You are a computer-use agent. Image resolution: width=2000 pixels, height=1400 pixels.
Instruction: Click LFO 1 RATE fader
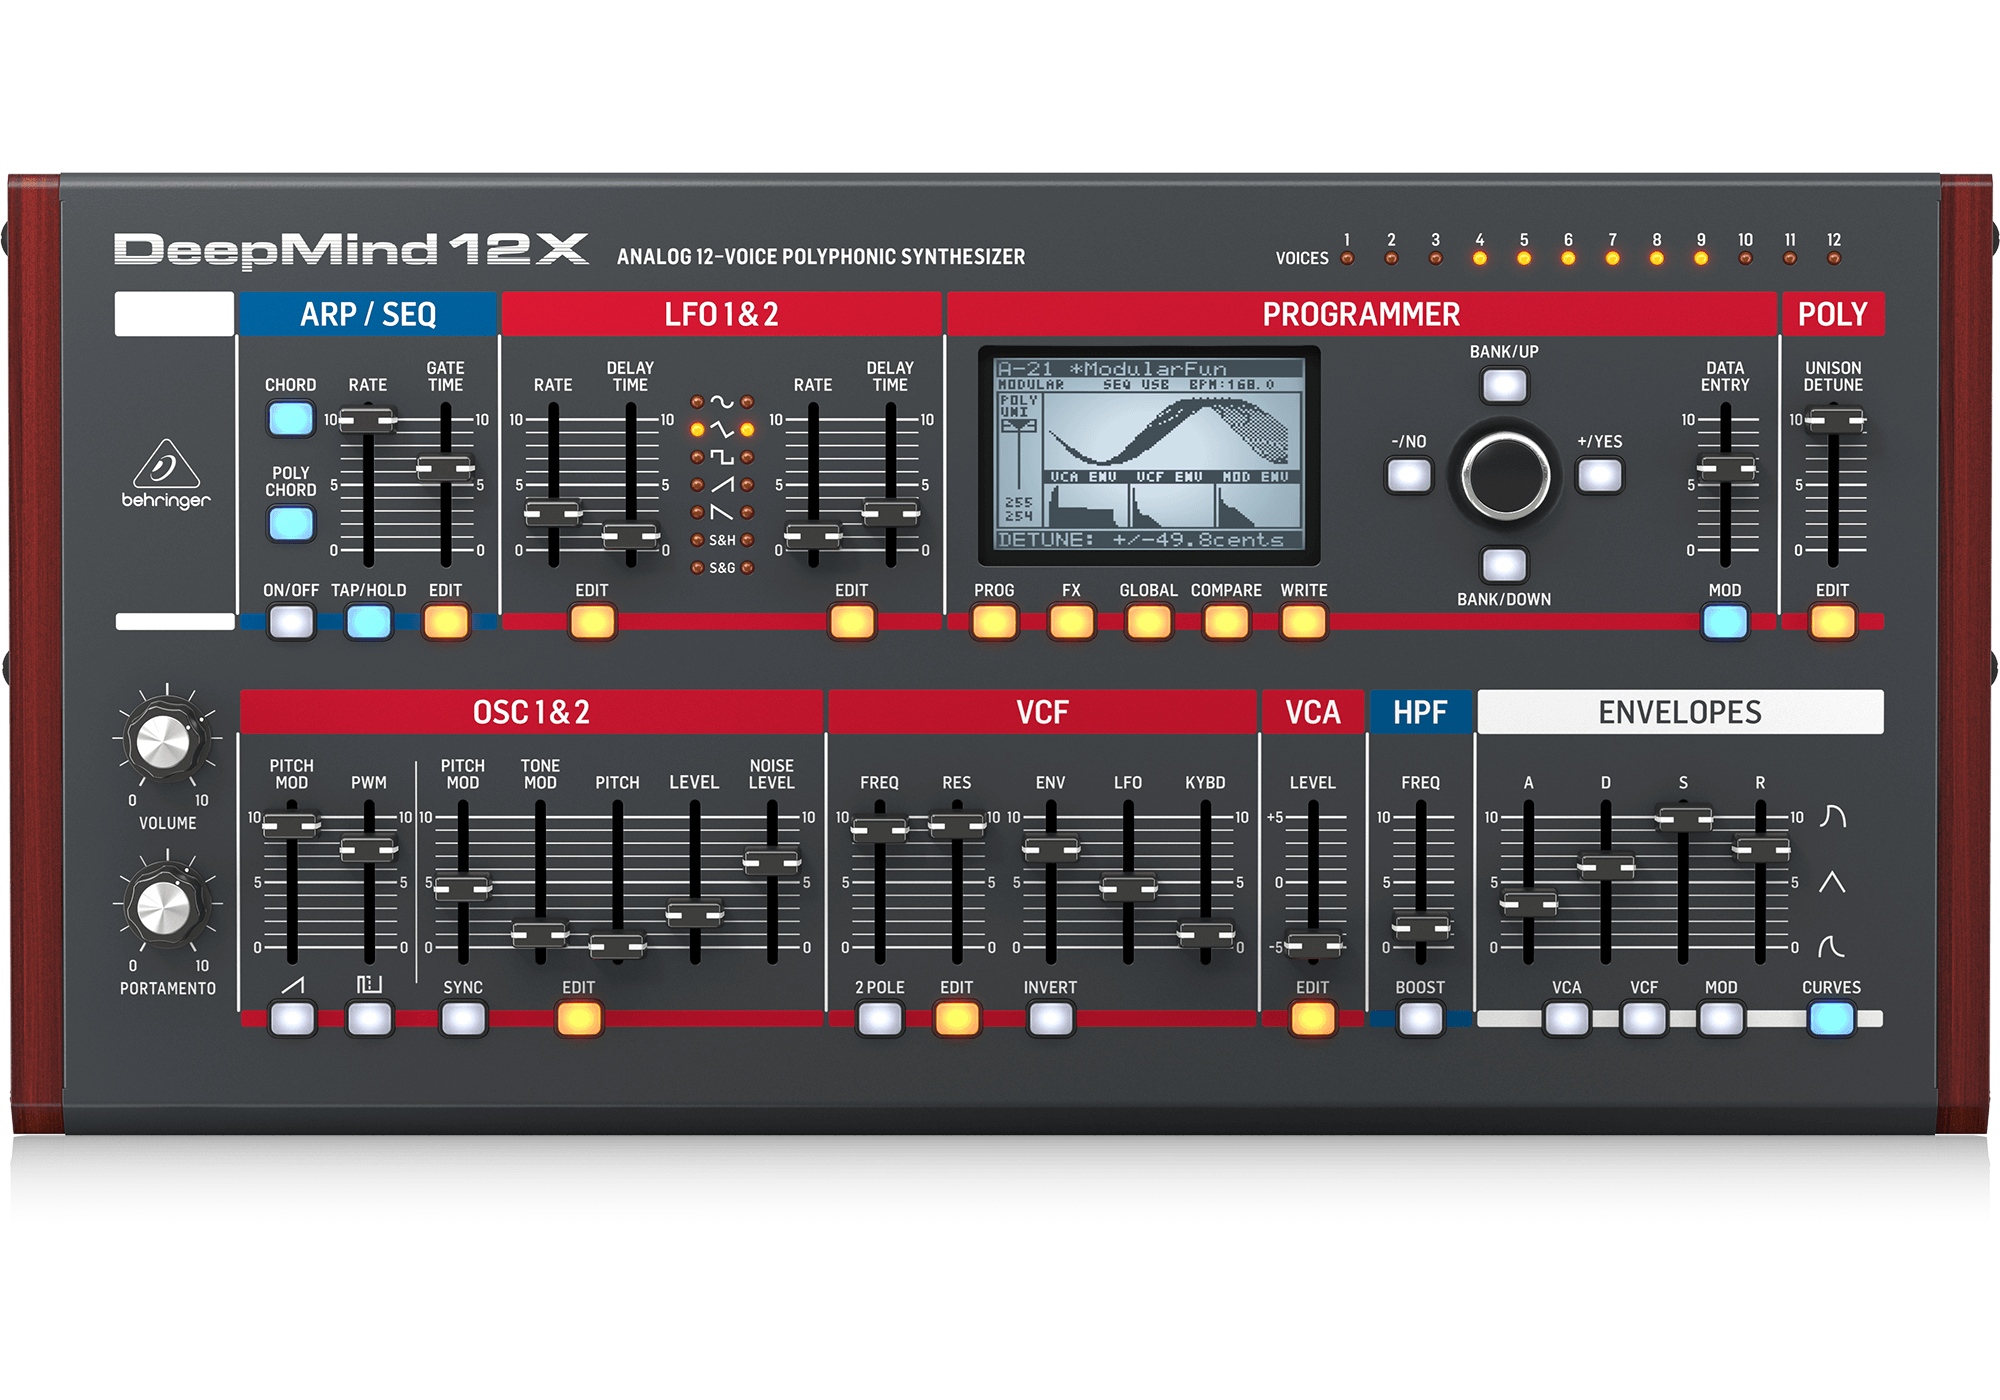tap(553, 513)
